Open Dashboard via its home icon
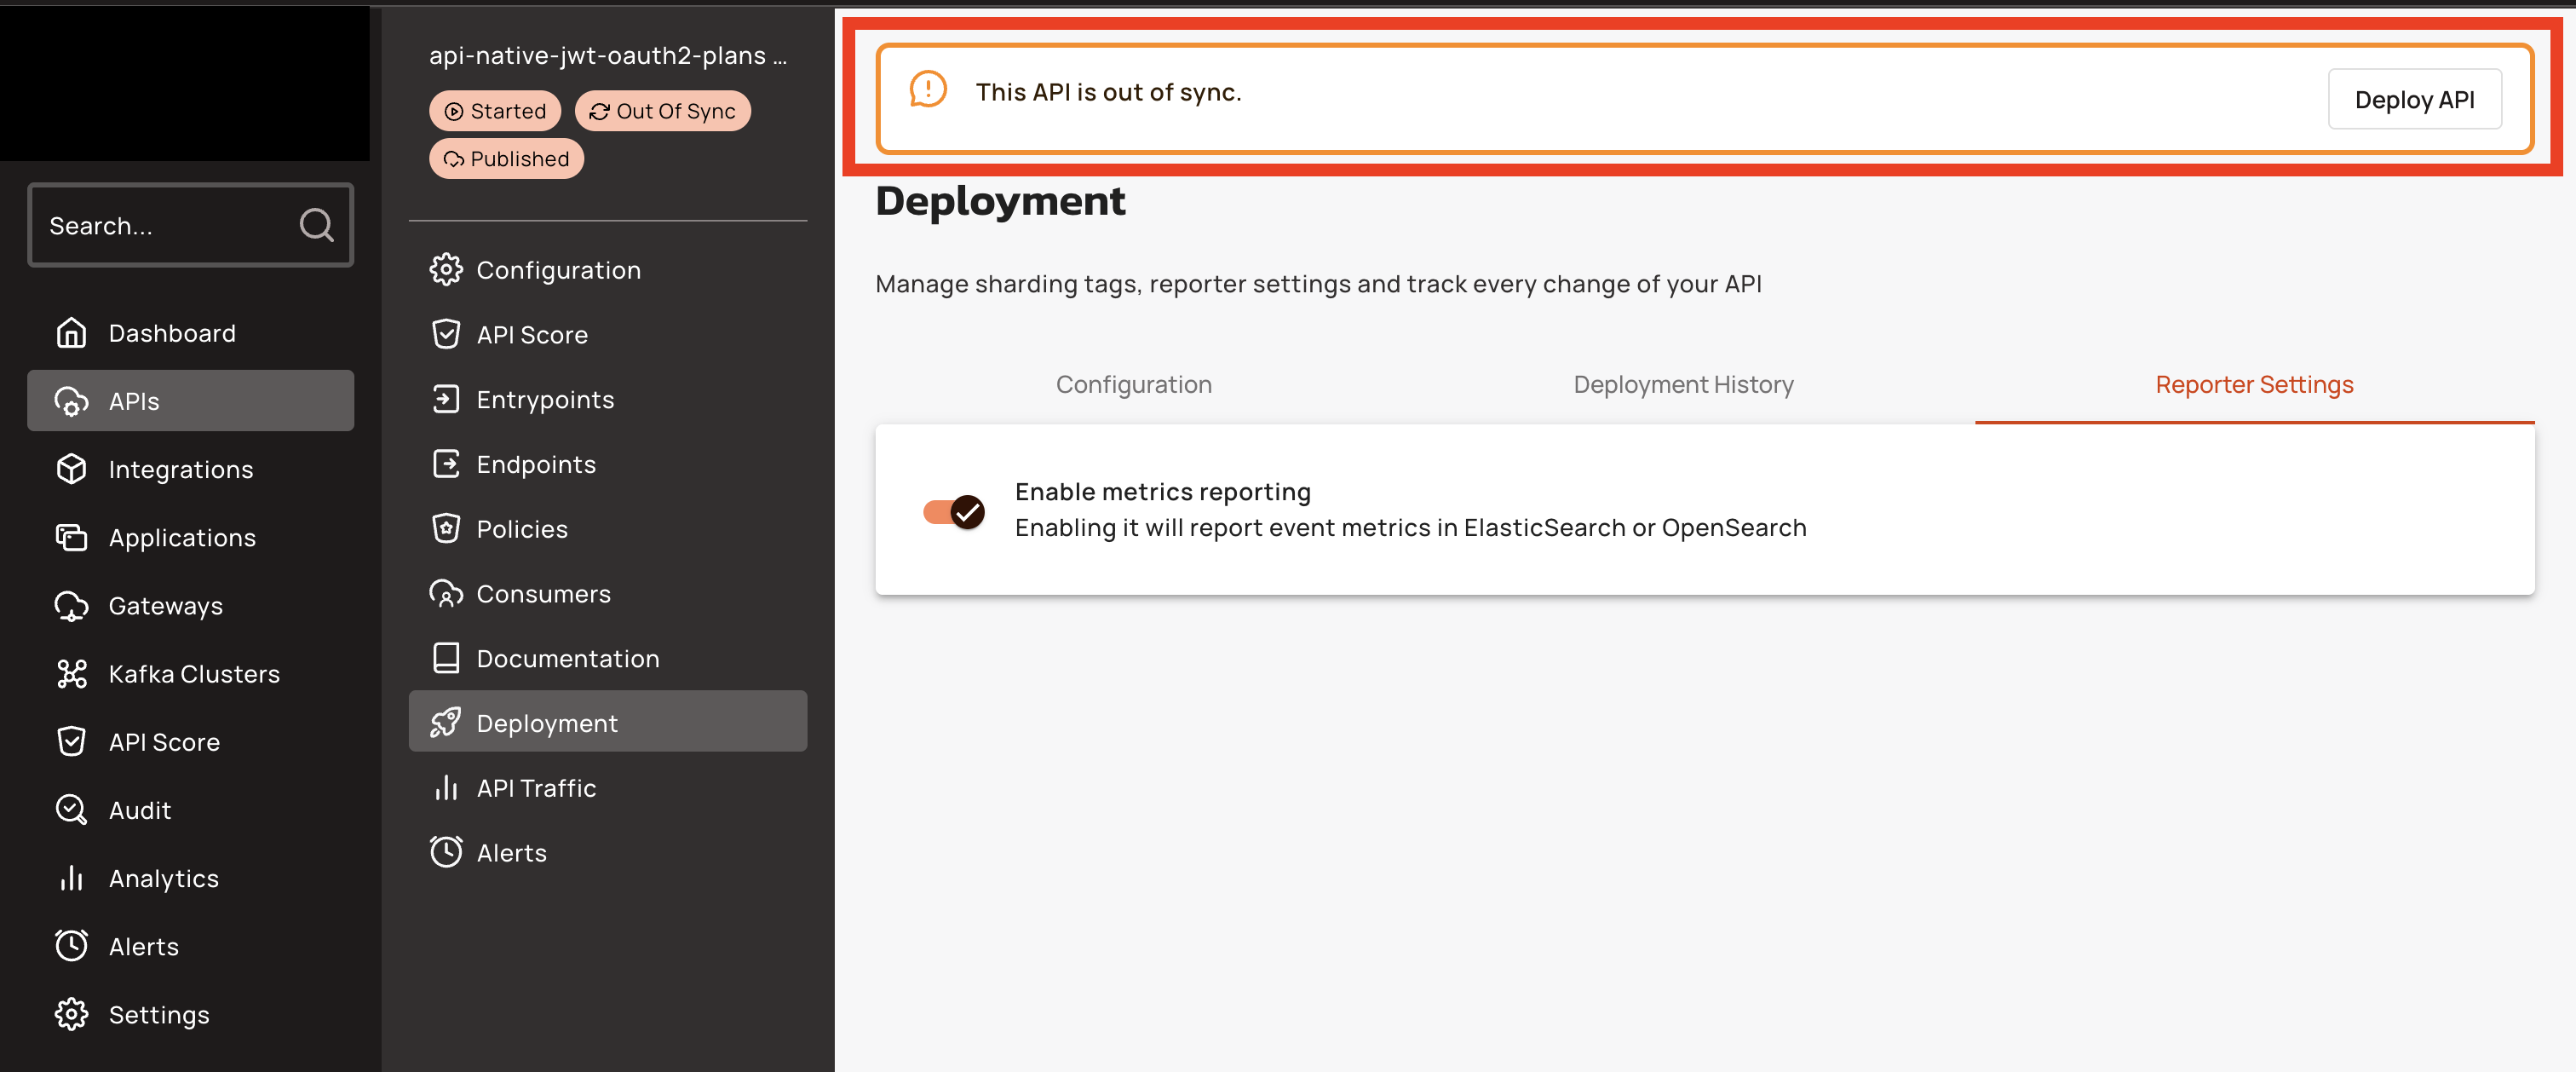The image size is (2576, 1072). (71, 333)
